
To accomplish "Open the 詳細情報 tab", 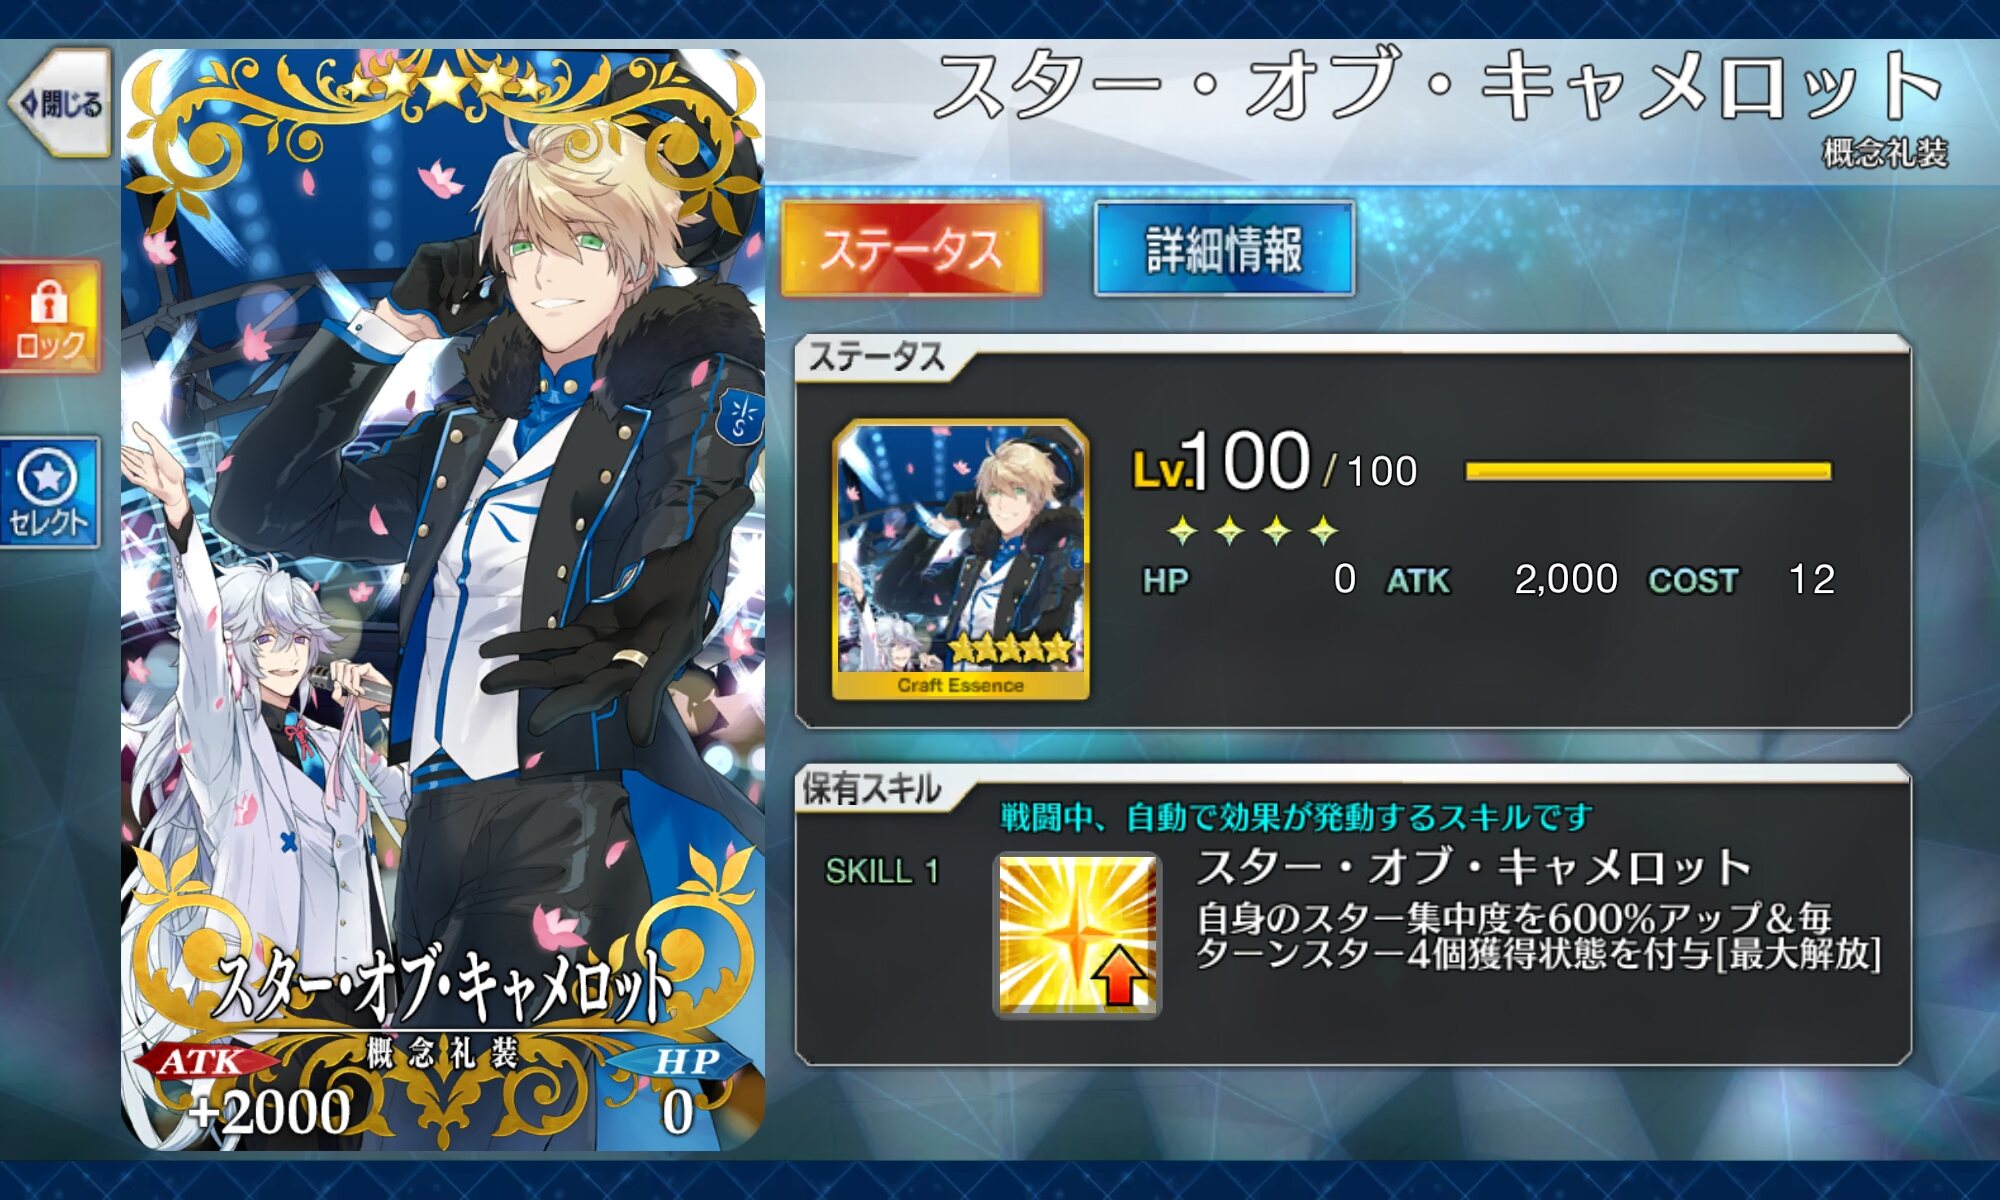I will click(1224, 249).
